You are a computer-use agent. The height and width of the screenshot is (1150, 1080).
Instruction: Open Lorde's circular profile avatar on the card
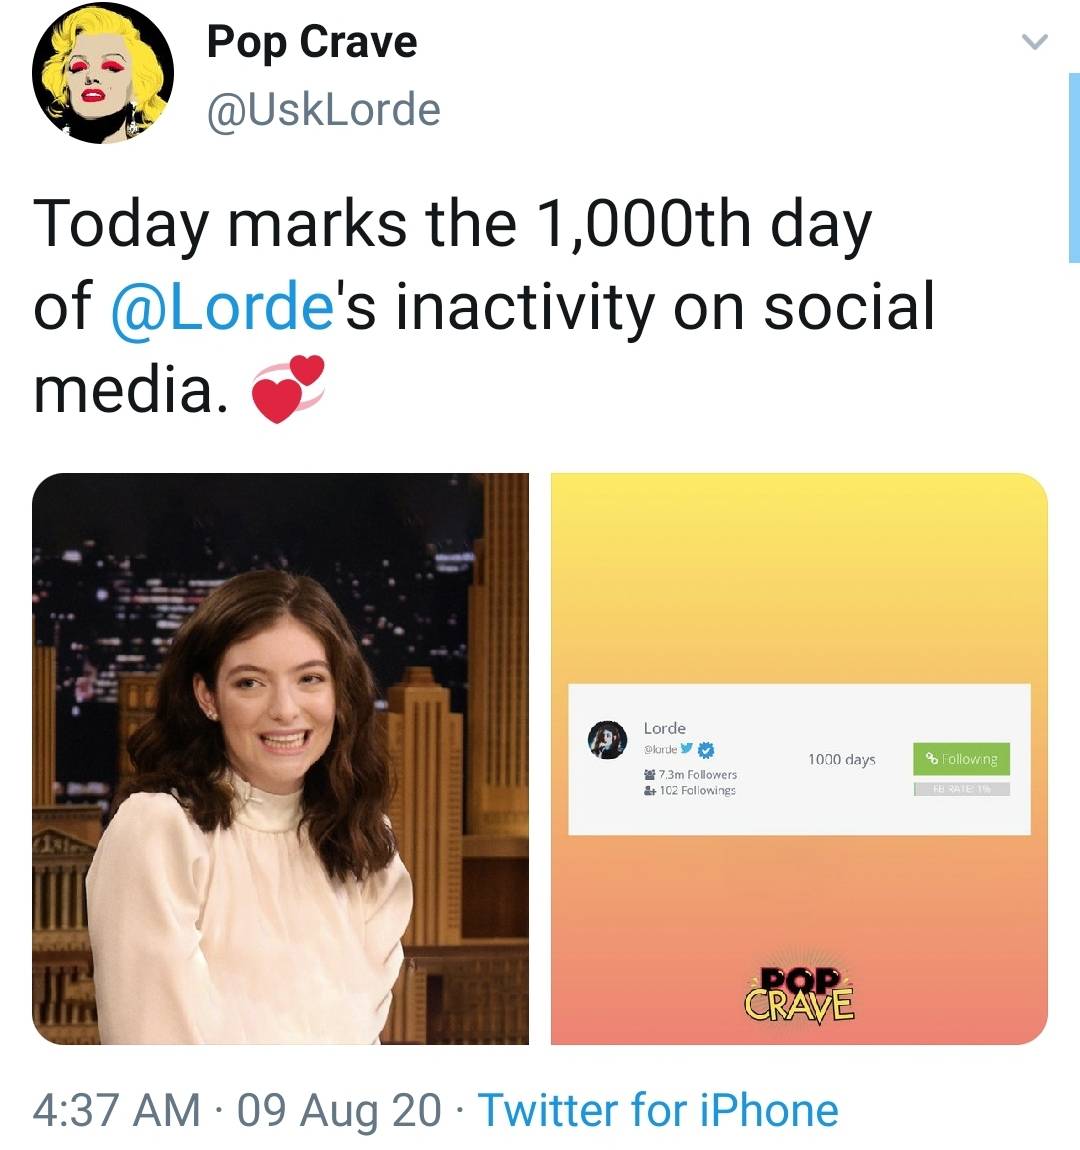[607, 739]
